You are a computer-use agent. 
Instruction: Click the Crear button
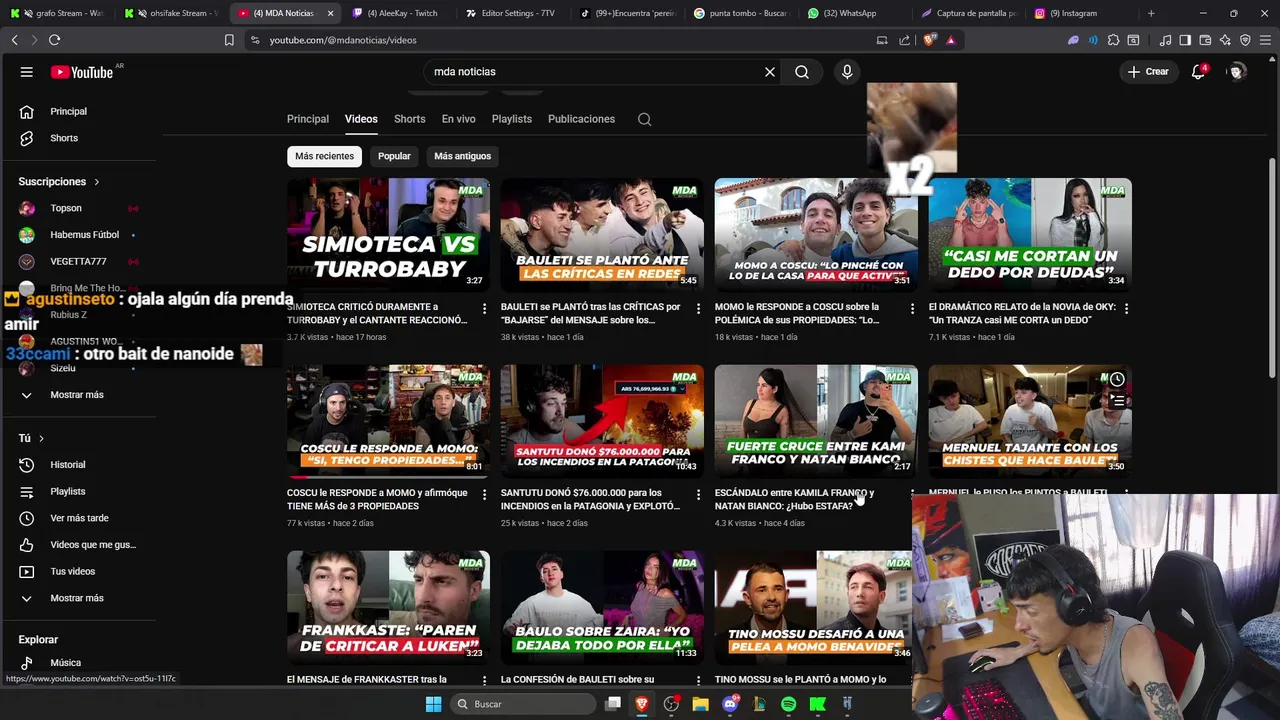(x=1148, y=72)
